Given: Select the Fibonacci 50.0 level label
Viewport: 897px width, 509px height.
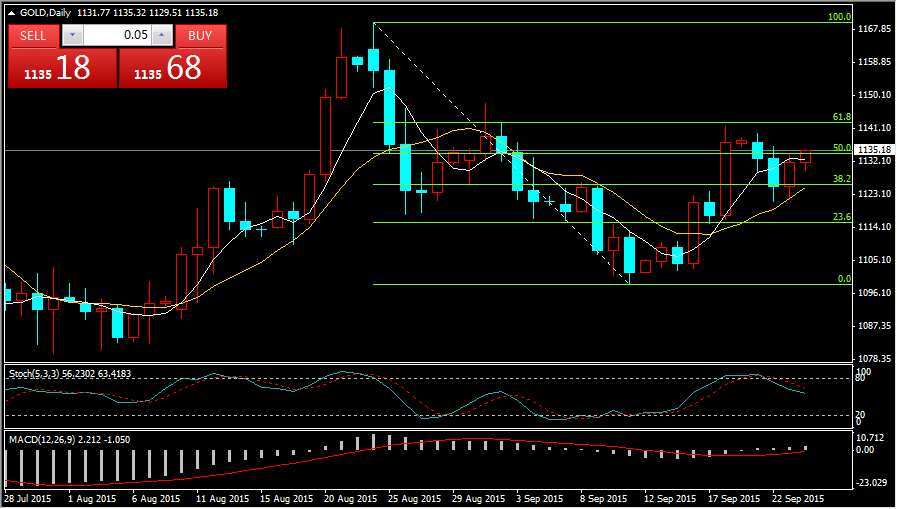Looking at the screenshot, I should point(841,148).
